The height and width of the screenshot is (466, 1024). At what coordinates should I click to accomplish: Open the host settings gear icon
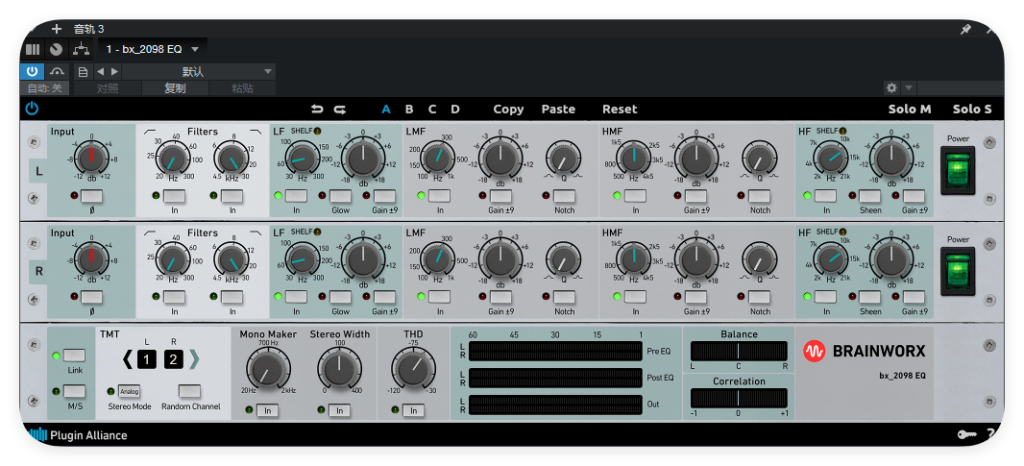click(891, 87)
